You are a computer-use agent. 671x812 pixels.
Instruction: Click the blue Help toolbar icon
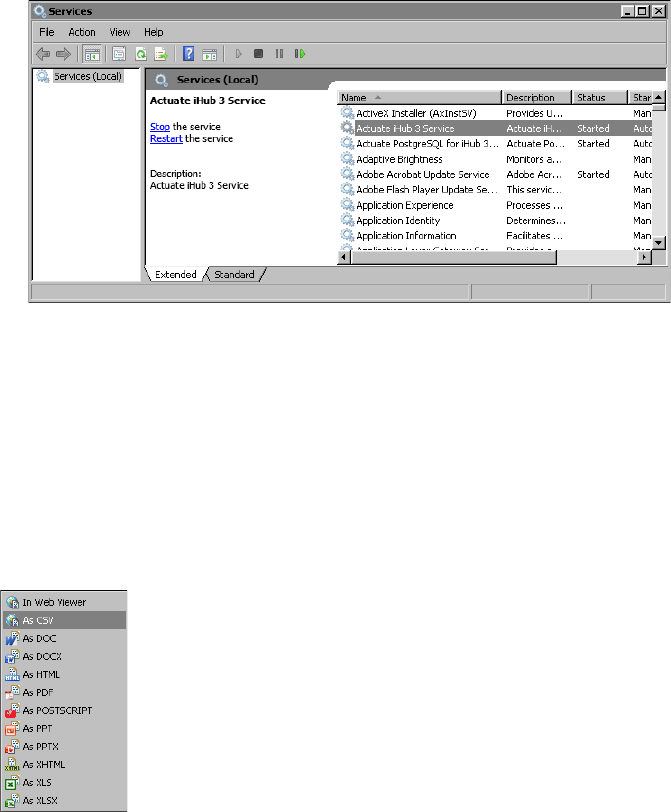click(x=188, y=54)
